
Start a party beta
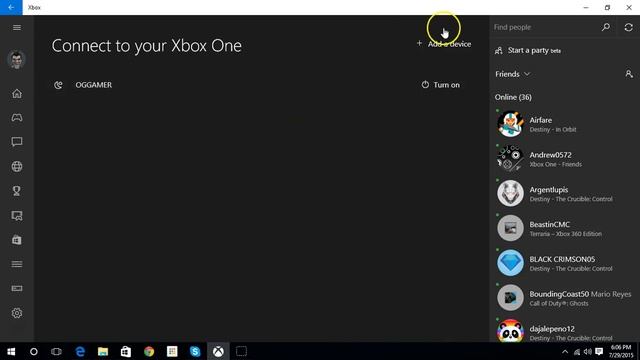528,51
